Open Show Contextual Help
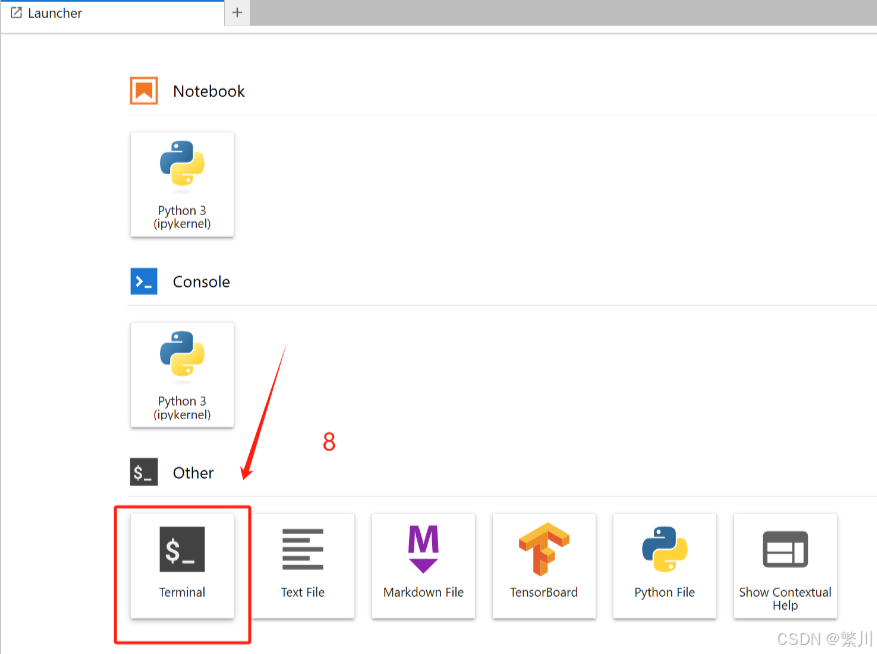This screenshot has height=654, width=877. click(x=785, y=566)
